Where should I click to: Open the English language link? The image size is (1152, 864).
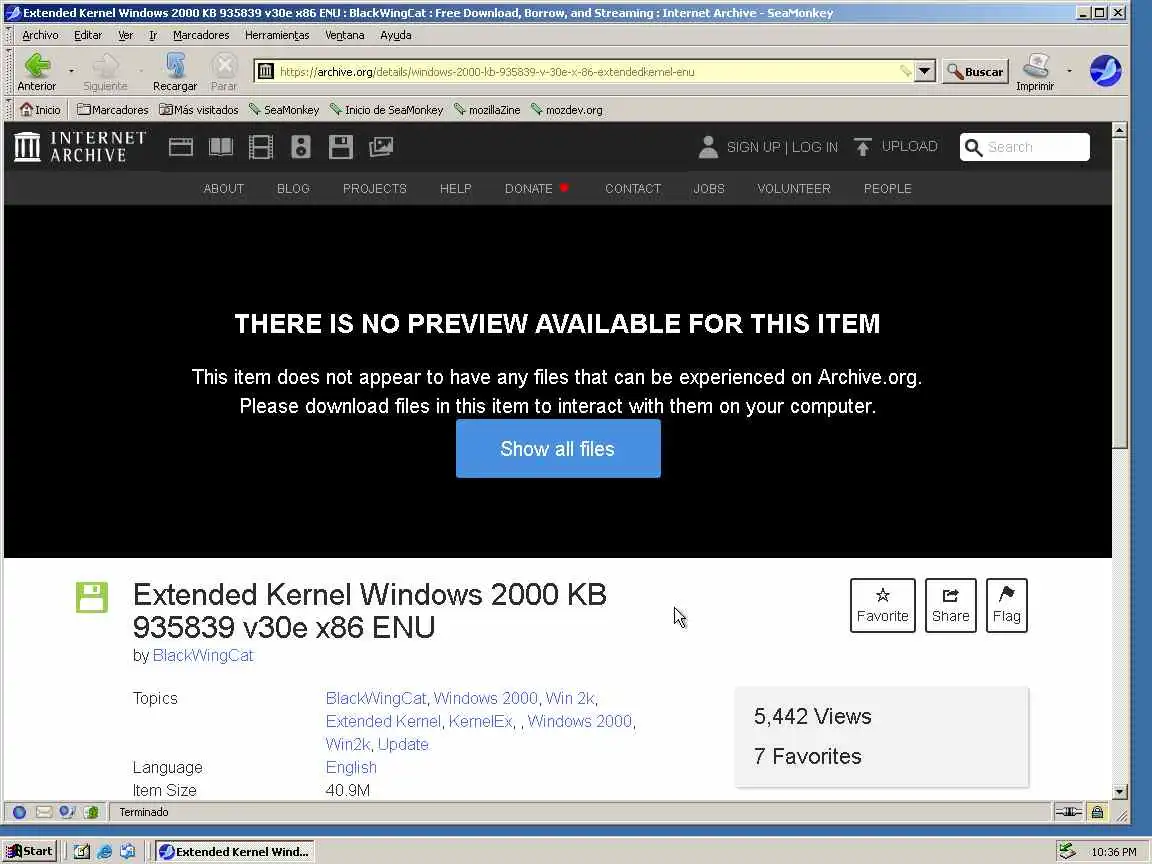(350, 767)
